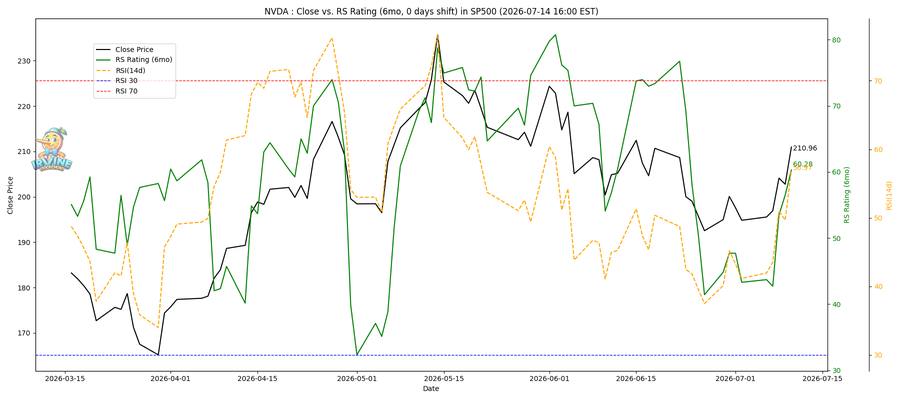900x400 pixels.
Task: Click the 170 tick on Close Price axis
Action: [x=25, y=333]
